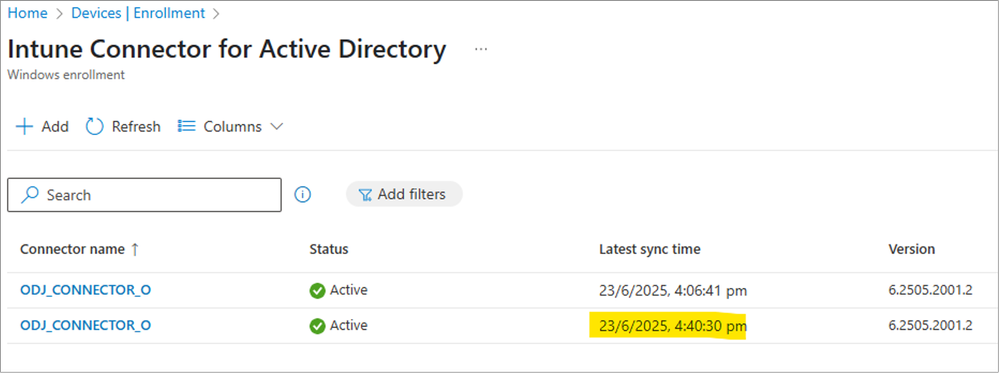Click the magnifier icon in Search box
Image resolution: width=999 pixels, height=373 pixels.
point(30,195)
